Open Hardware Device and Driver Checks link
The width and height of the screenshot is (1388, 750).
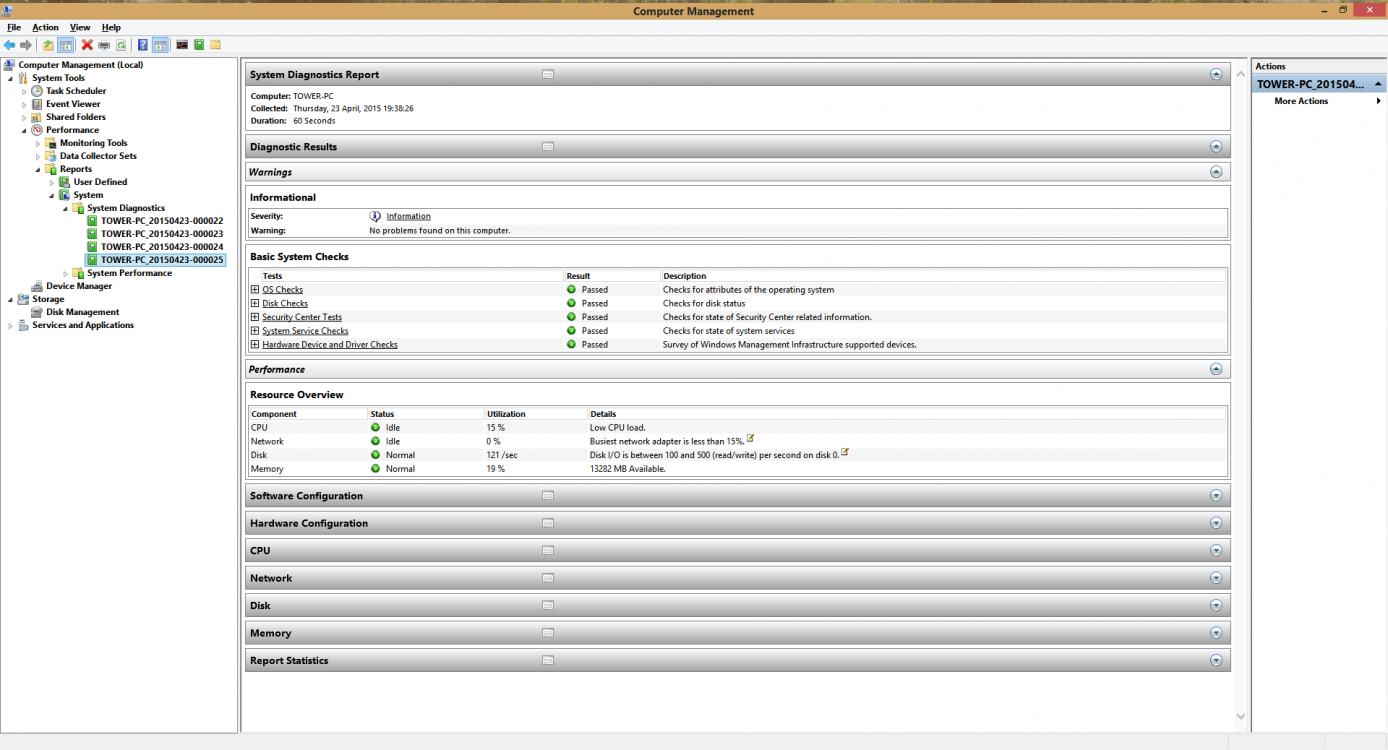pos(330,345)
